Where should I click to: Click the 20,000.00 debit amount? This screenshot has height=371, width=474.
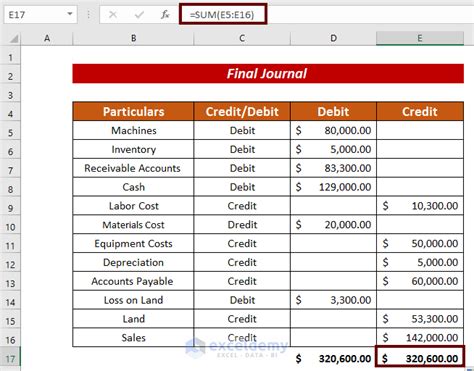[333, 225]
